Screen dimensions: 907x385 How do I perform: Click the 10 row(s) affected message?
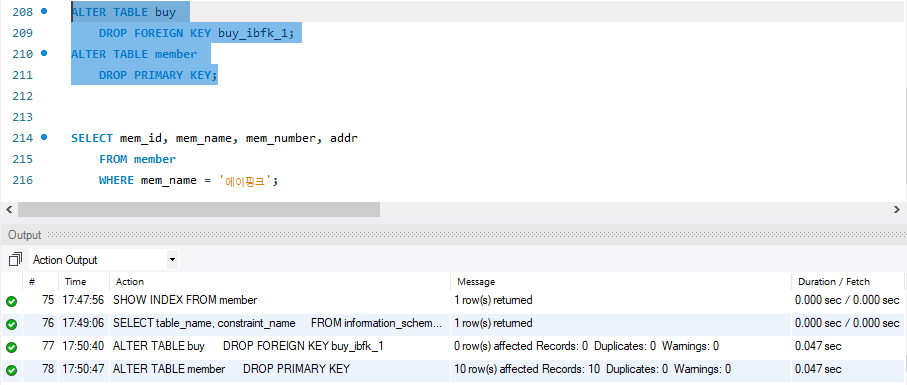[x=592, y=368]
